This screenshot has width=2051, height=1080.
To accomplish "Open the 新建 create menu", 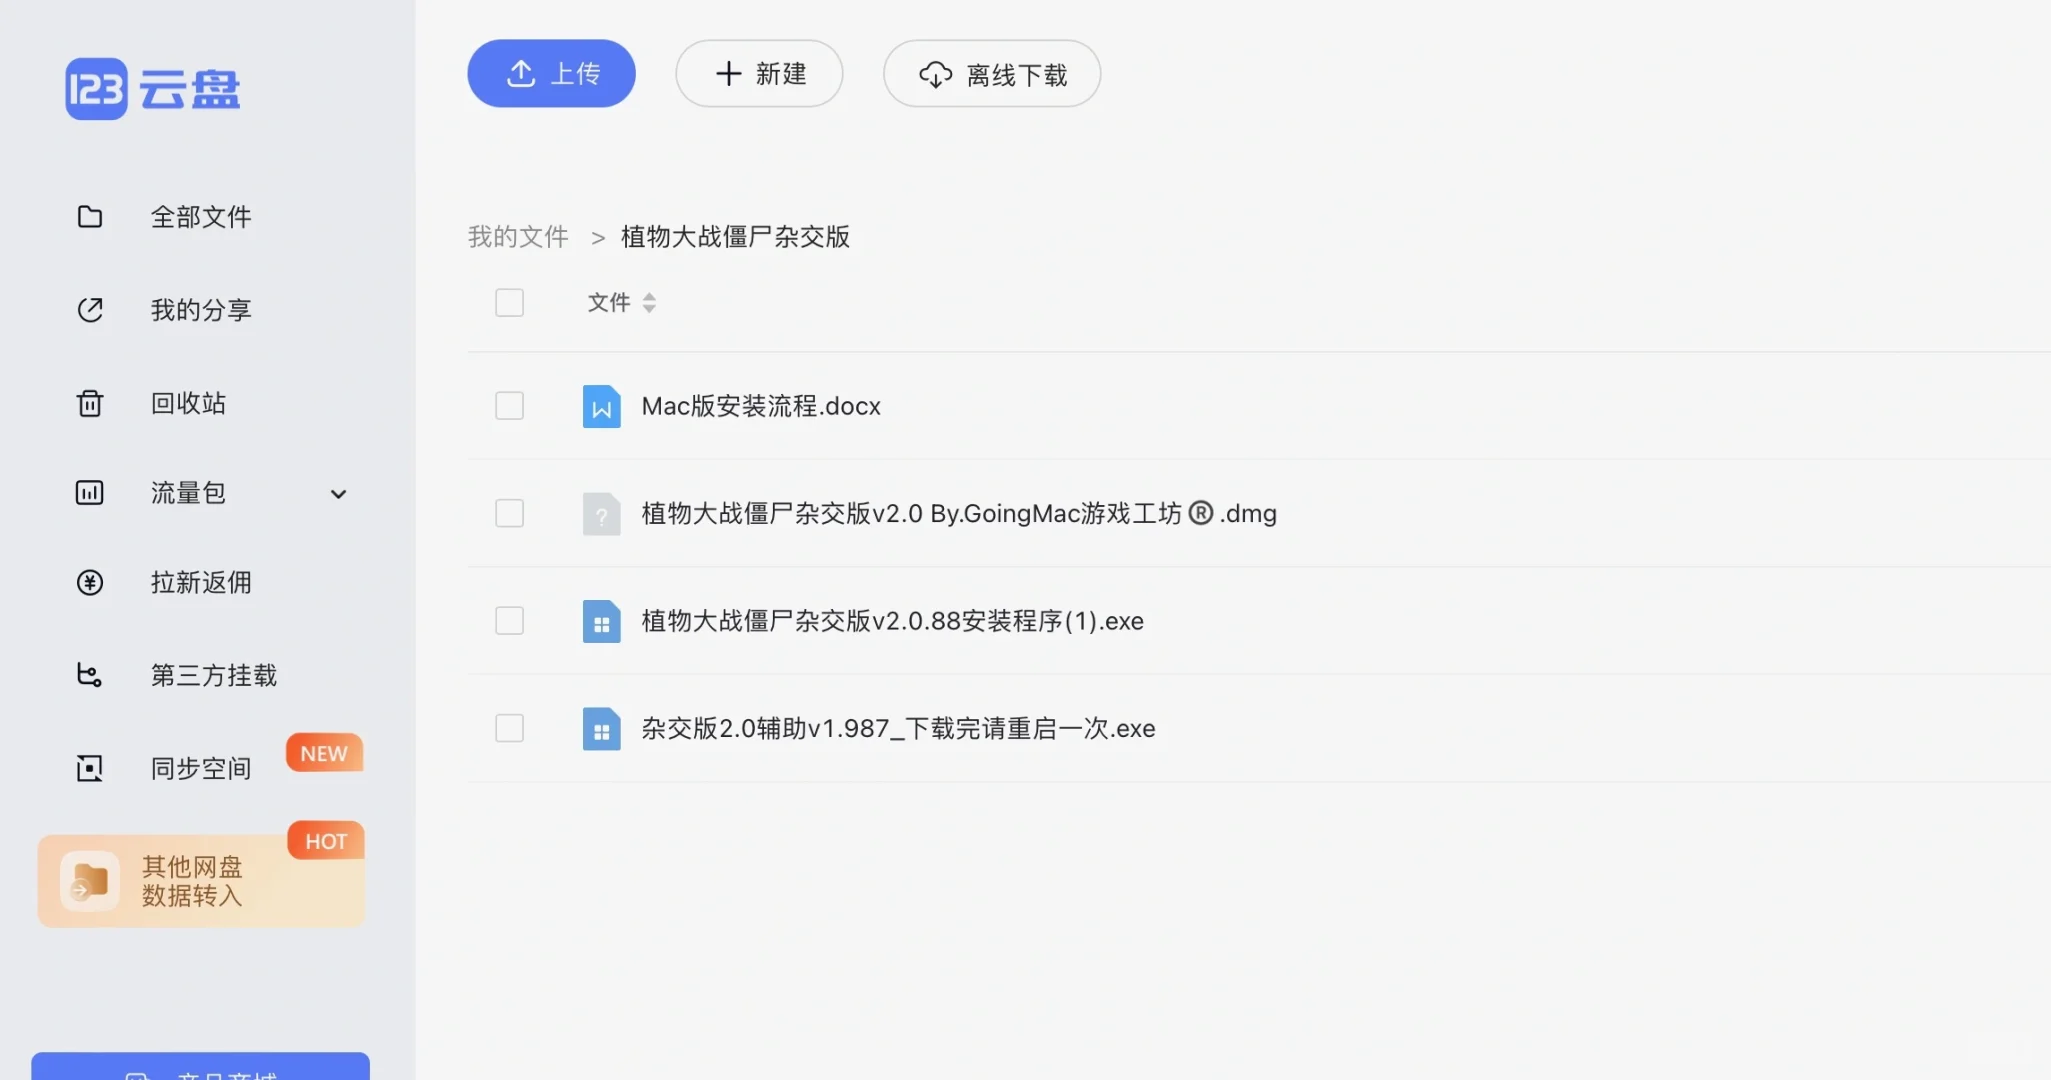I will pos(759,73).
